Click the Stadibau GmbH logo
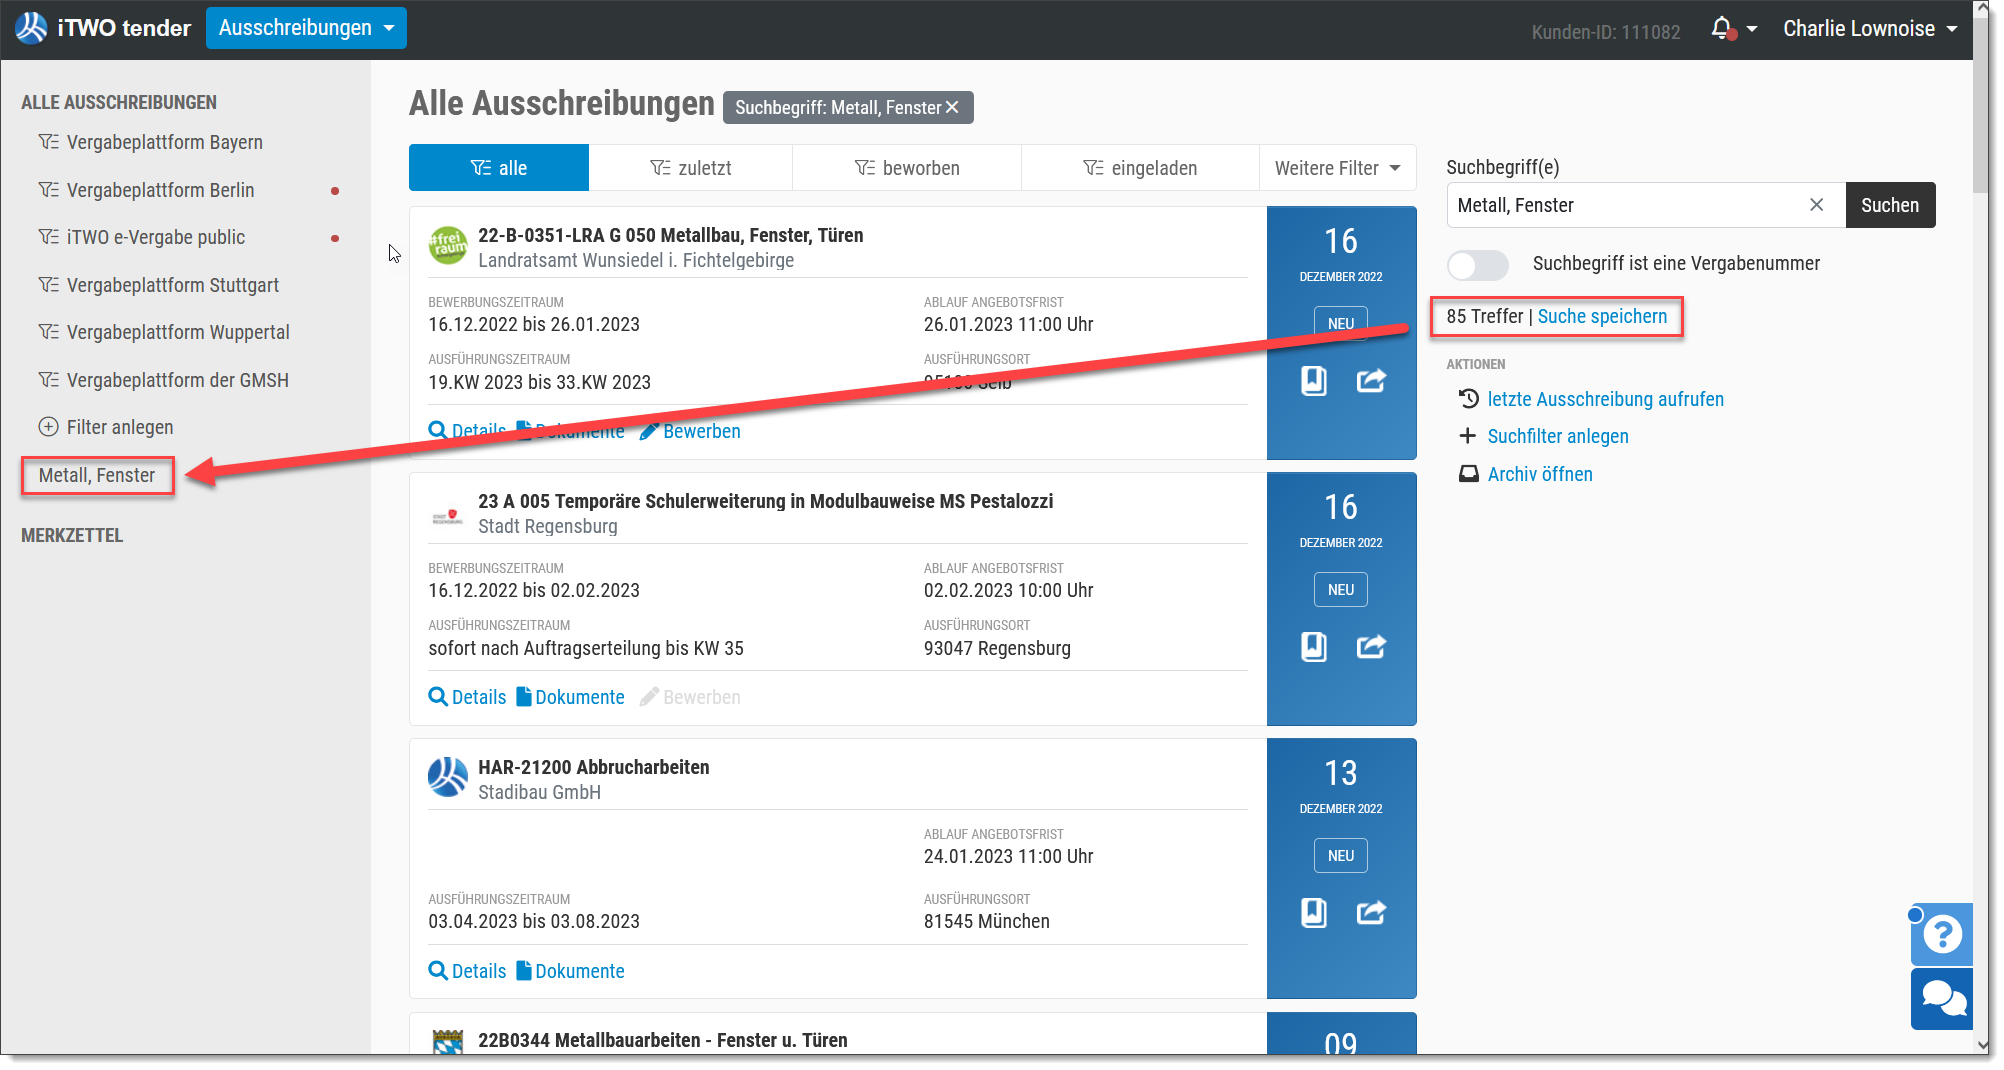Image resolution: width=2004 pixels, height=1070 pixels. (x=448, y=777)
